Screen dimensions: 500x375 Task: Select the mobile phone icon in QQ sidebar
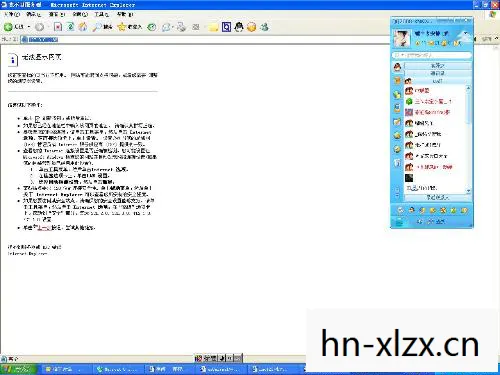tap(397, 108)
